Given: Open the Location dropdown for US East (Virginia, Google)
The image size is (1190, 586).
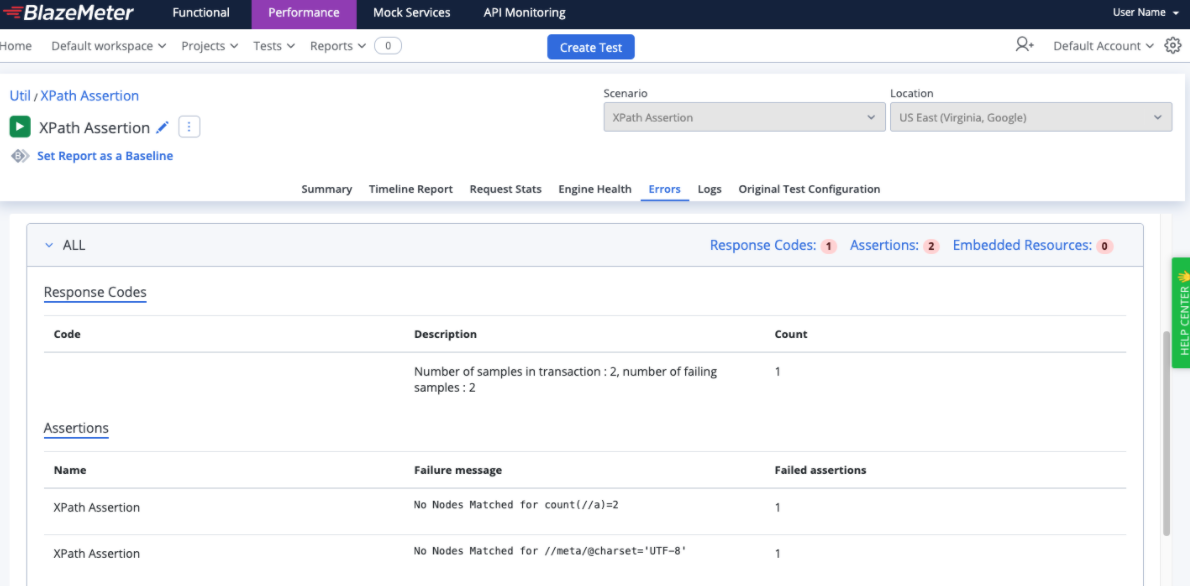Looking at the screenshot, I should [x=1030, y=117].
